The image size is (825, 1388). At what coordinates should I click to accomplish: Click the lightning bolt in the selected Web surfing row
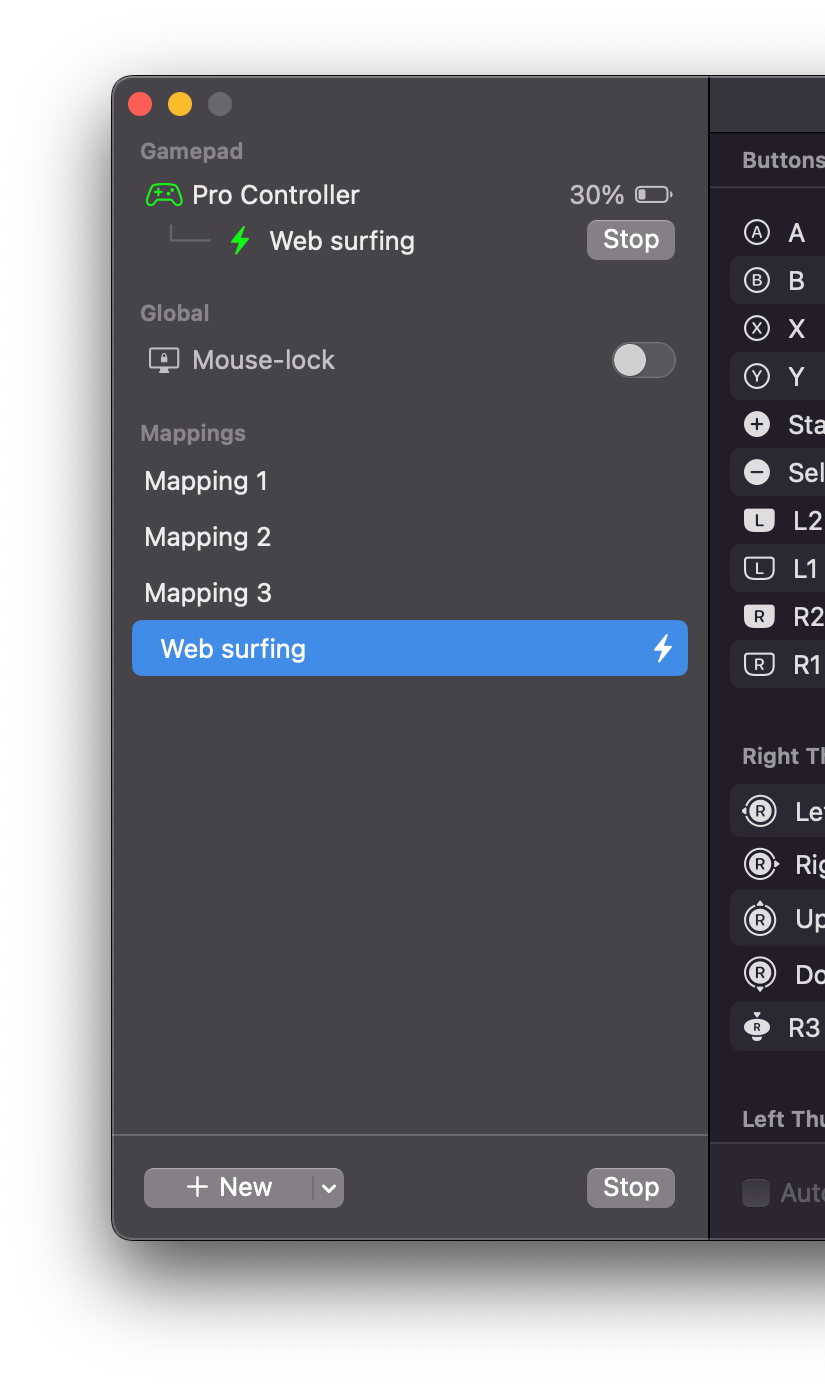pos(662,649)
